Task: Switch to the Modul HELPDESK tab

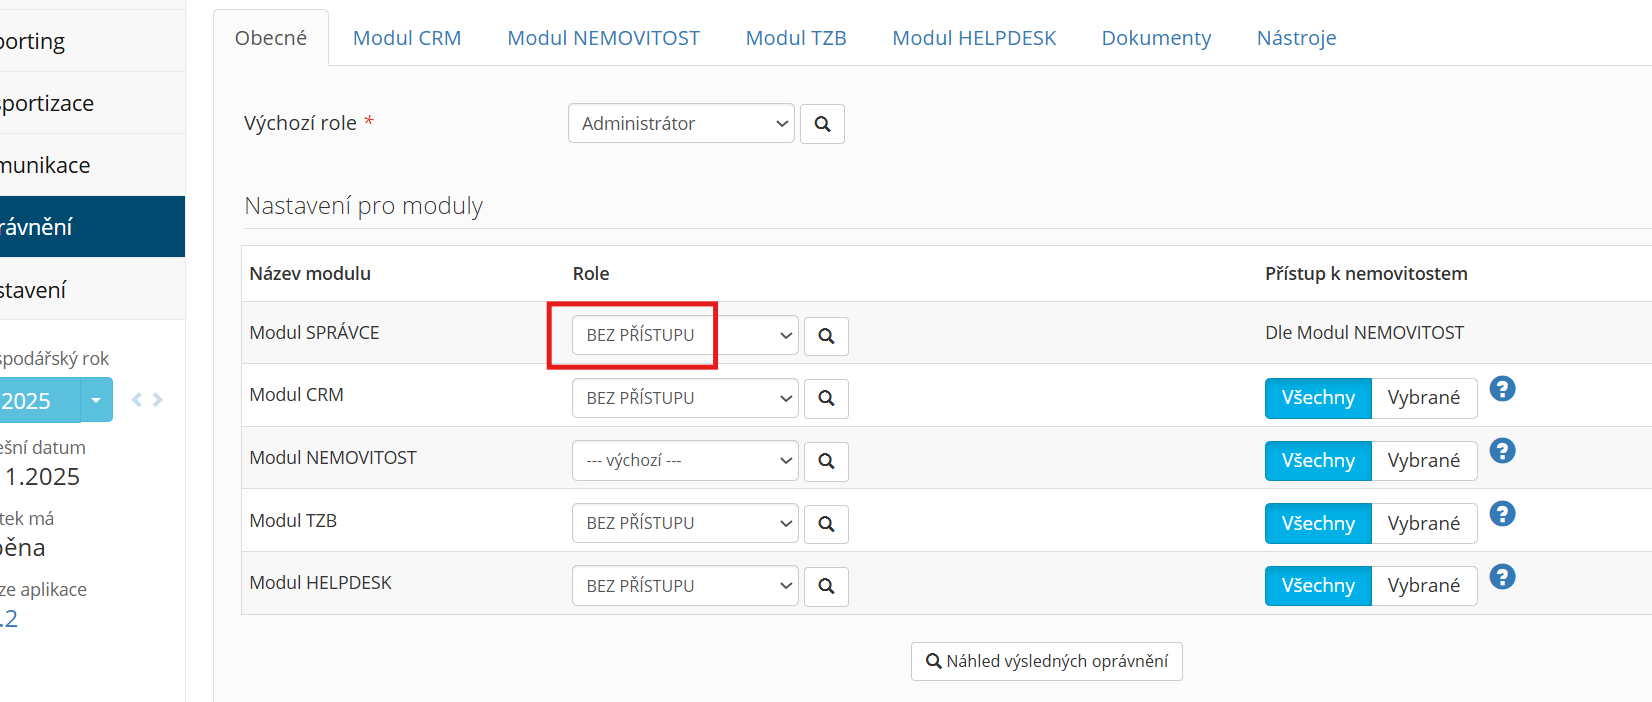Action: tap(974, 38)
